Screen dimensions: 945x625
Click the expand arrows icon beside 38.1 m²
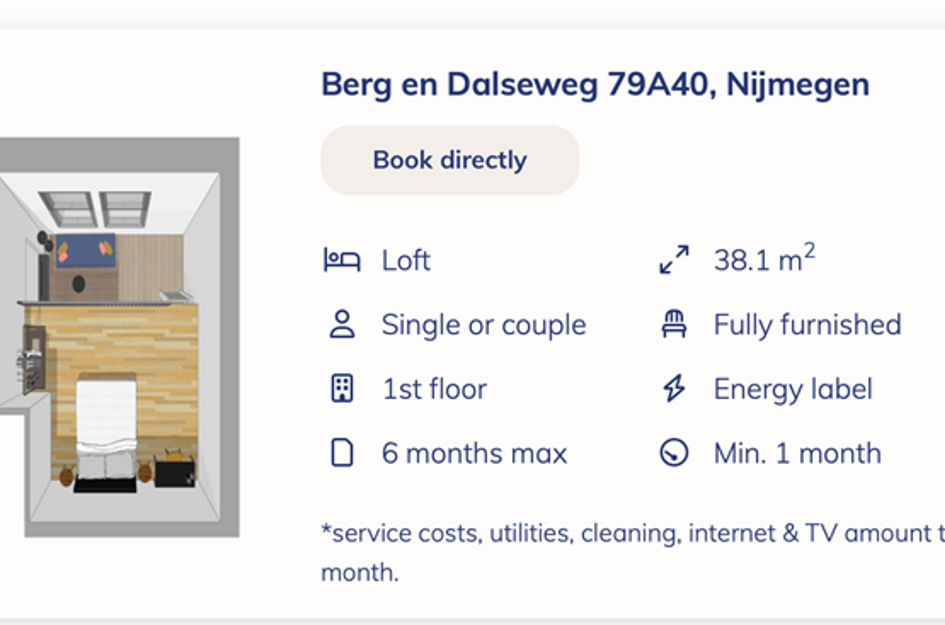point(674,261)
